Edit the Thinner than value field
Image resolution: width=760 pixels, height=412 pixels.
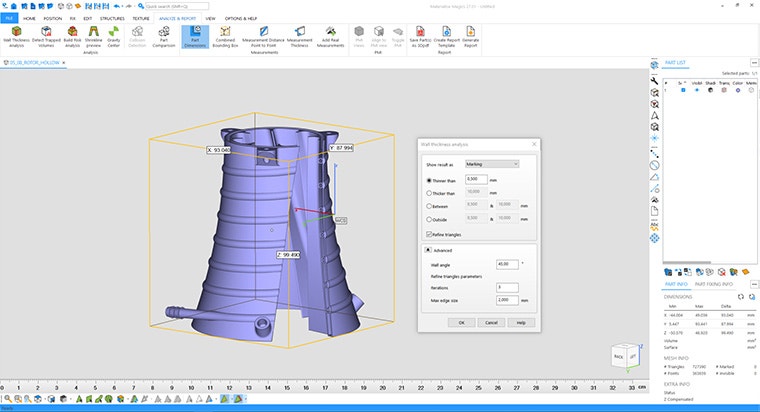tap(476, 179)
